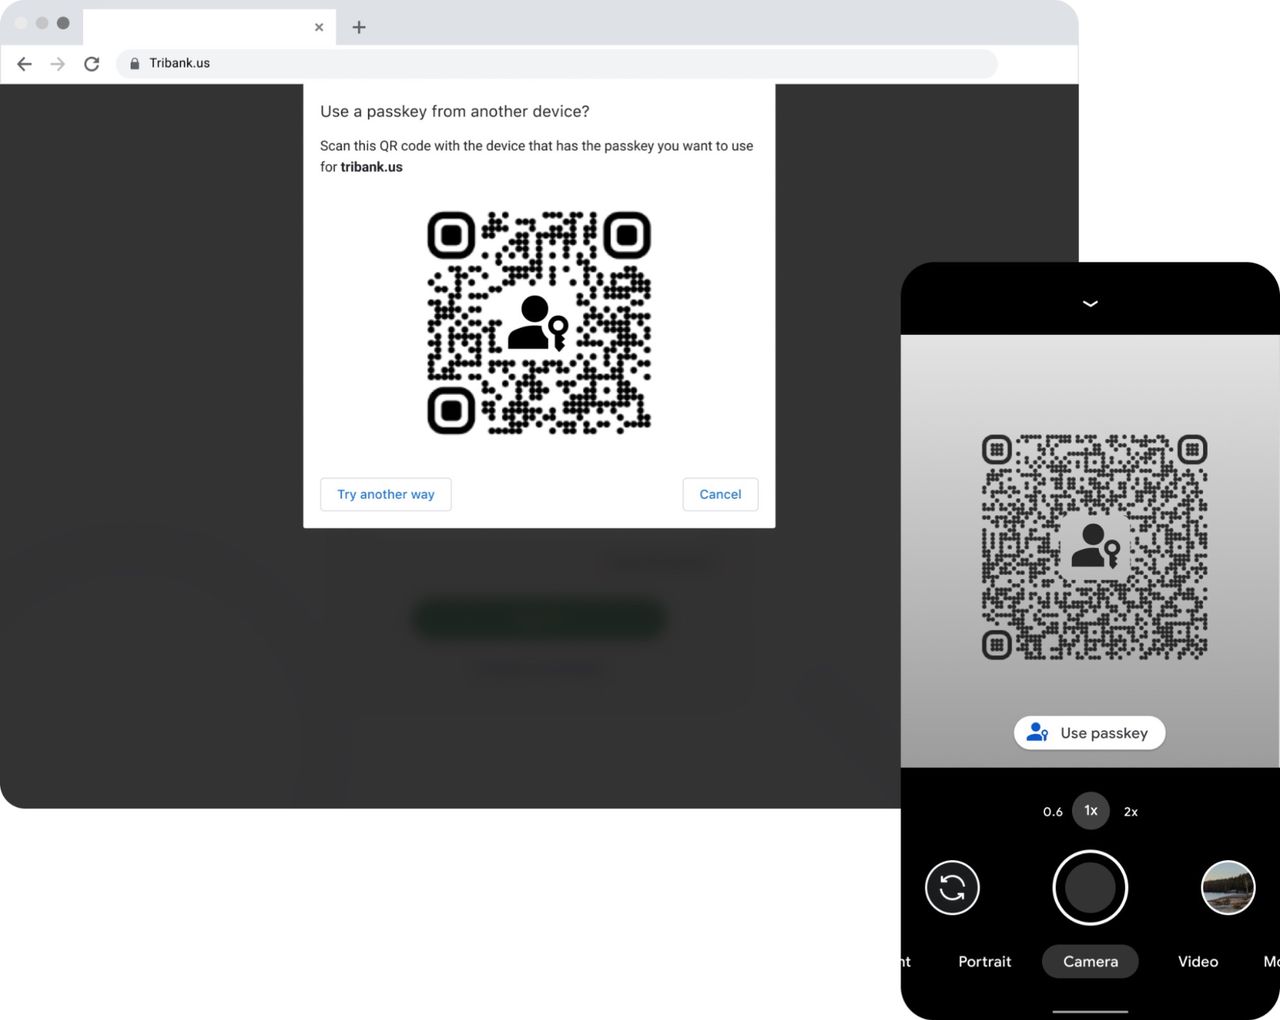Tap the Use passkey pill on the camera preview

click(1089, 732)
